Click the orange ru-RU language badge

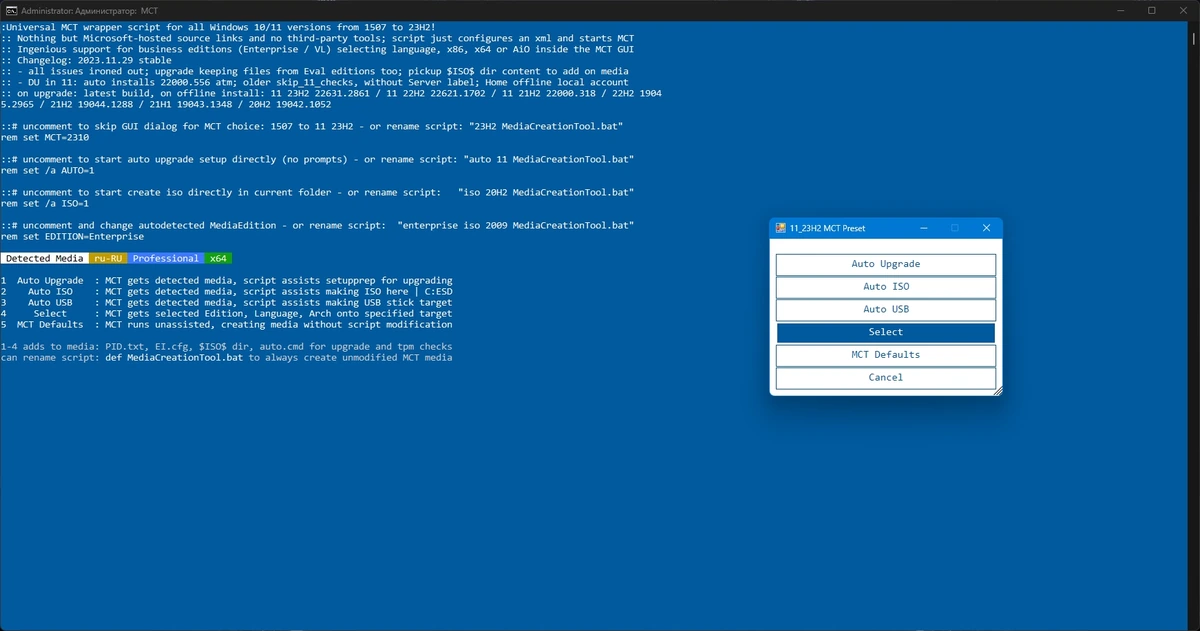tap(108, 258)
